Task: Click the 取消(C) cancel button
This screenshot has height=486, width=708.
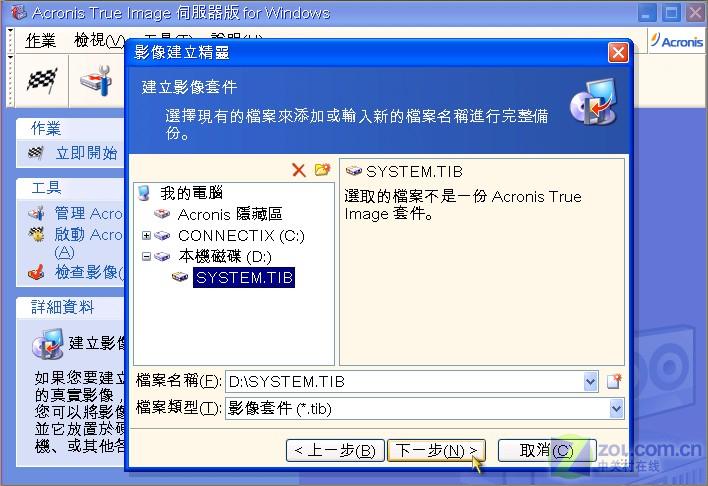Action: point(547,450)
